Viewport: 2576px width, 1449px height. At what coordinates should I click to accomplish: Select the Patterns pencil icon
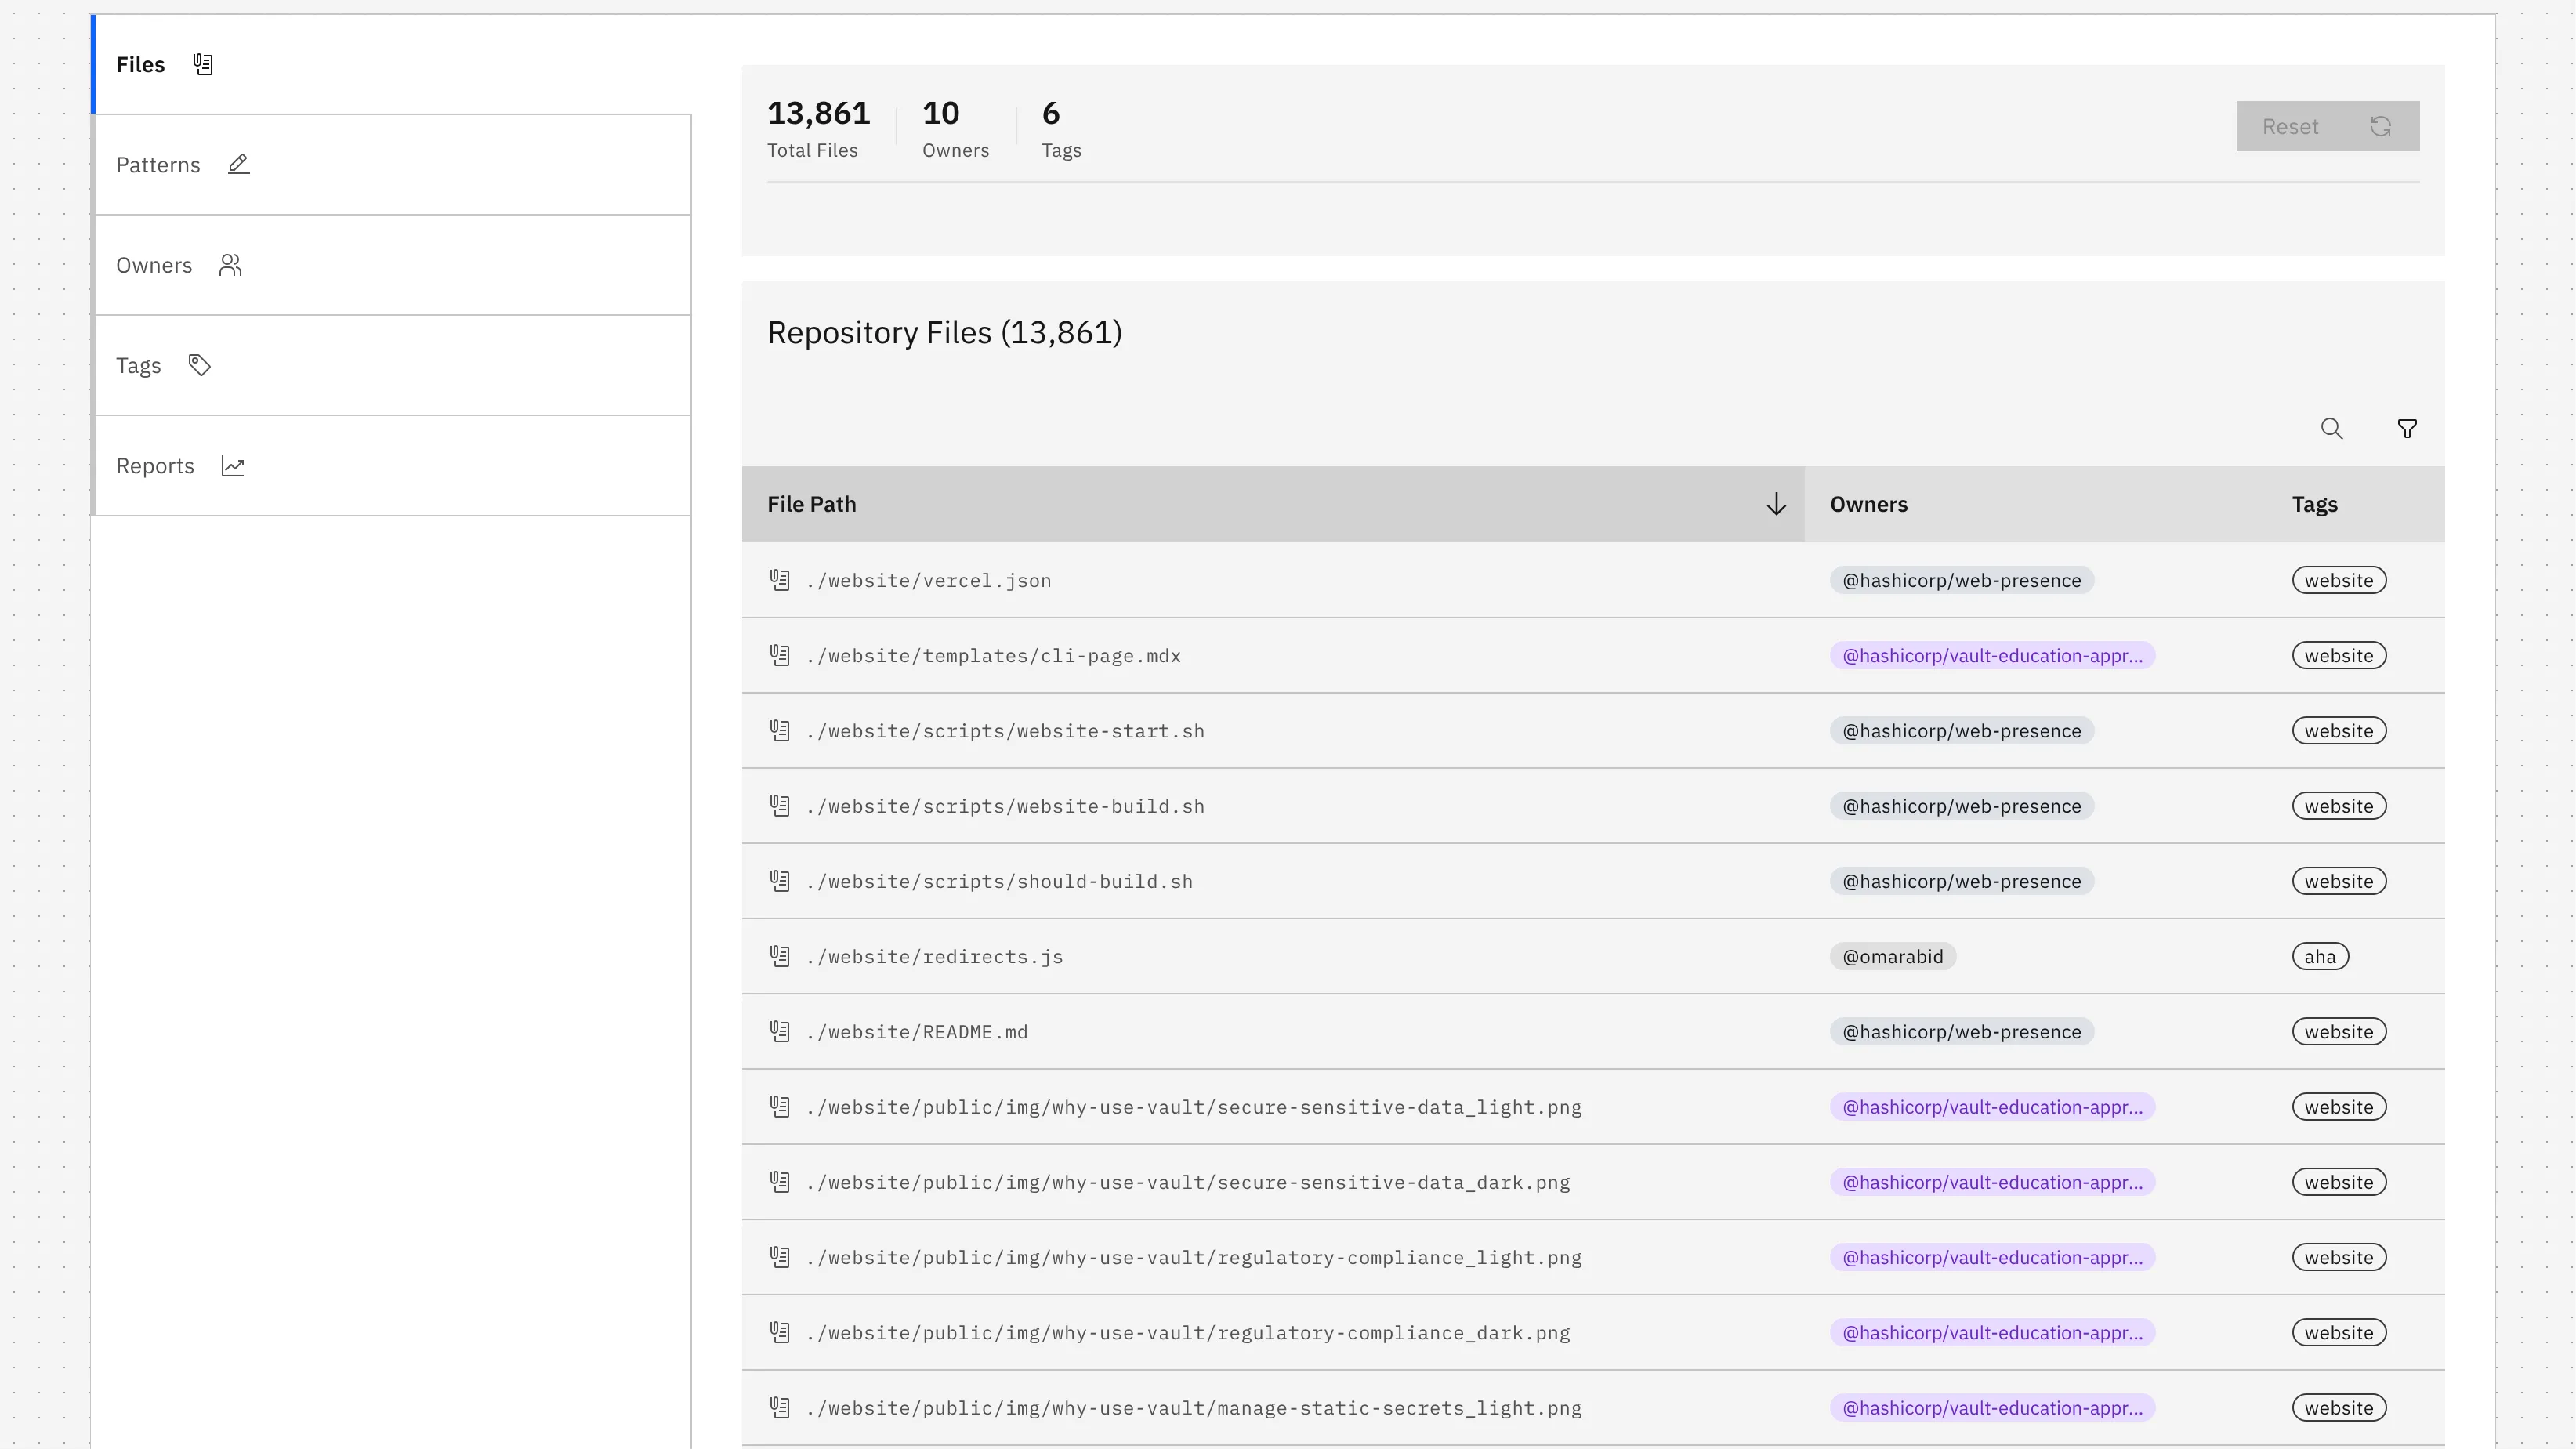(x=238, y=164)
